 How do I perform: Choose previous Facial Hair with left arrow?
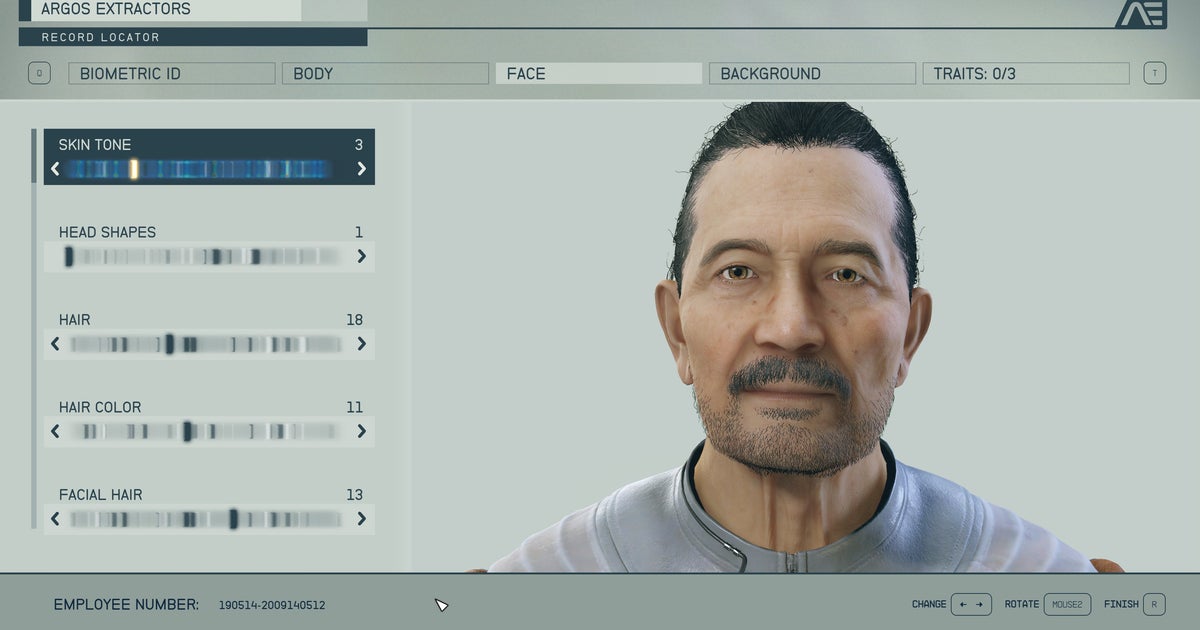[x=55, y=519]
